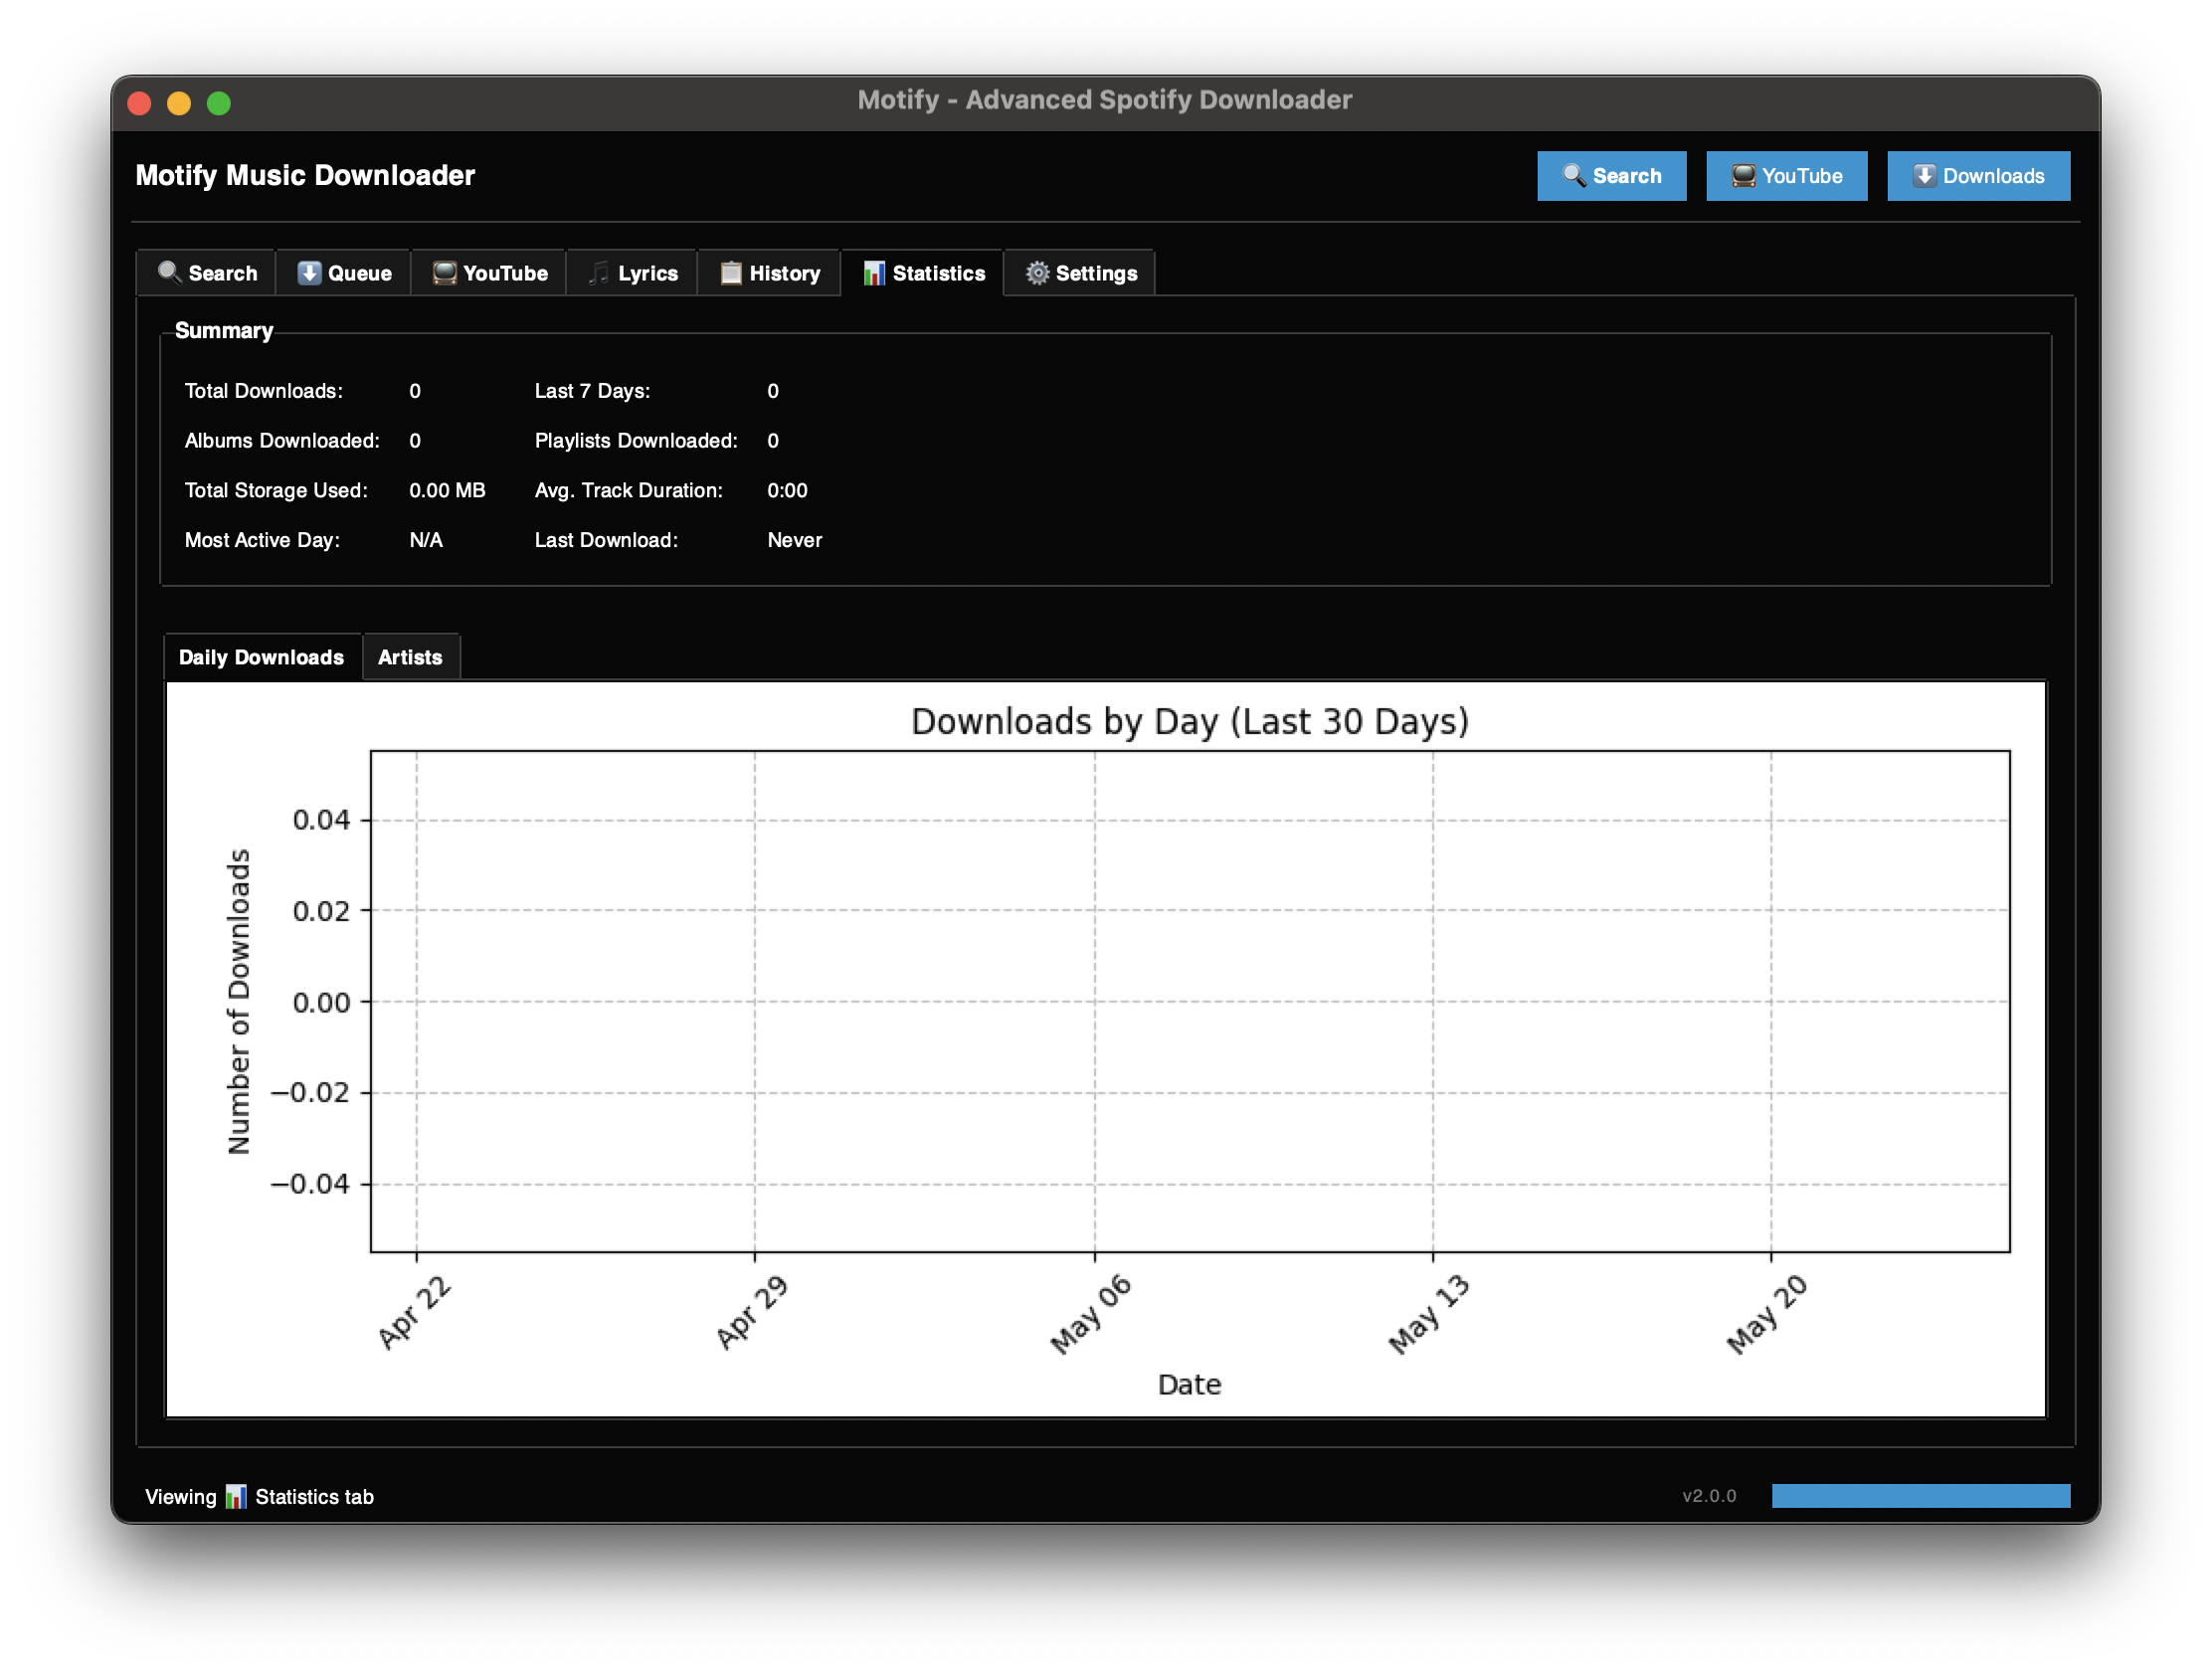Select the Statistics tab
The image size is (2212, 1671).
point(923,273)
